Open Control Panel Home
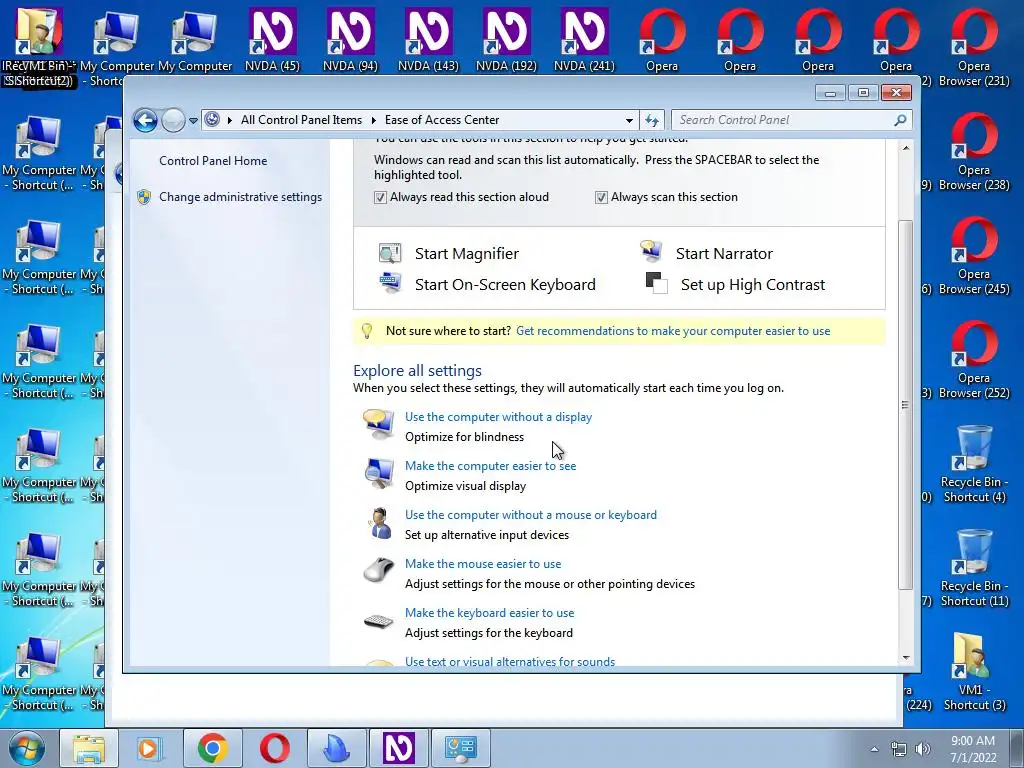The image size is (1024, 768). pyautogui.click(x=213, y=161)
